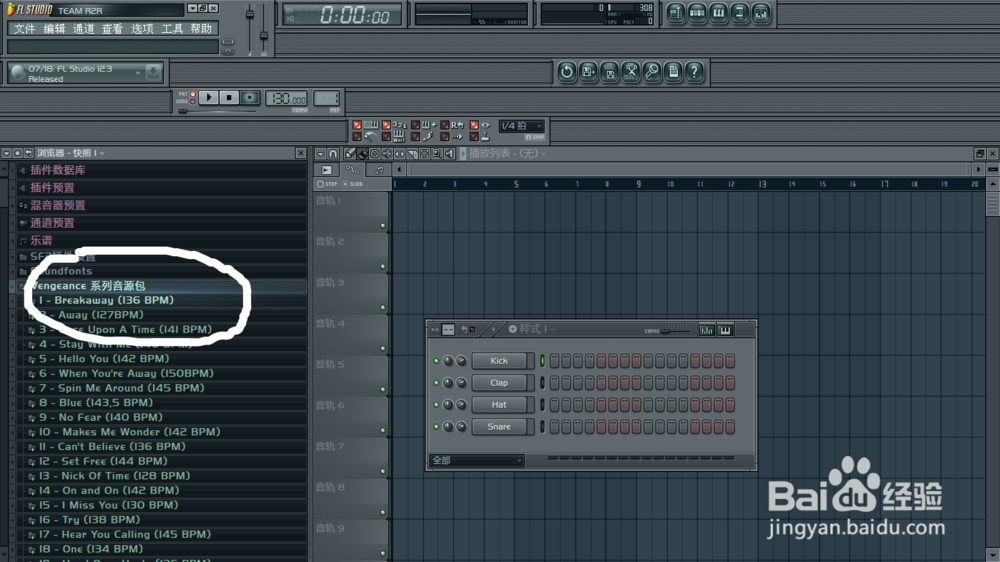Open the 帮助 menu
The width and height of the screenshot is (1000, 562).
(x=201, y=29)
